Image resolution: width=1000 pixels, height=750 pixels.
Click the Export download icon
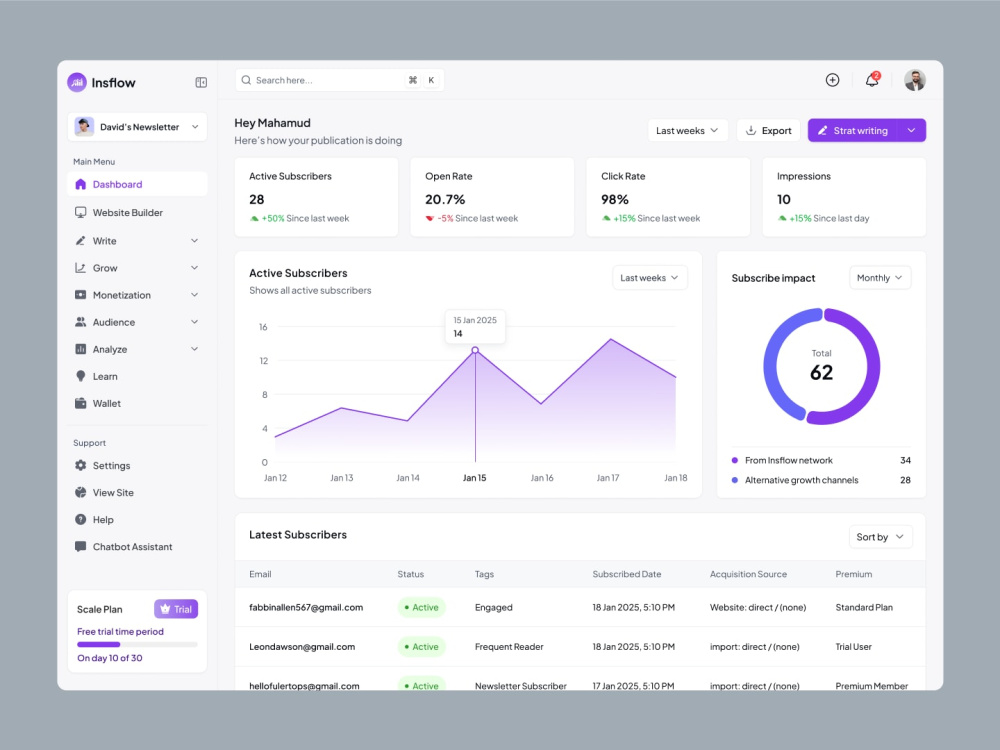[x=751, y=130]
